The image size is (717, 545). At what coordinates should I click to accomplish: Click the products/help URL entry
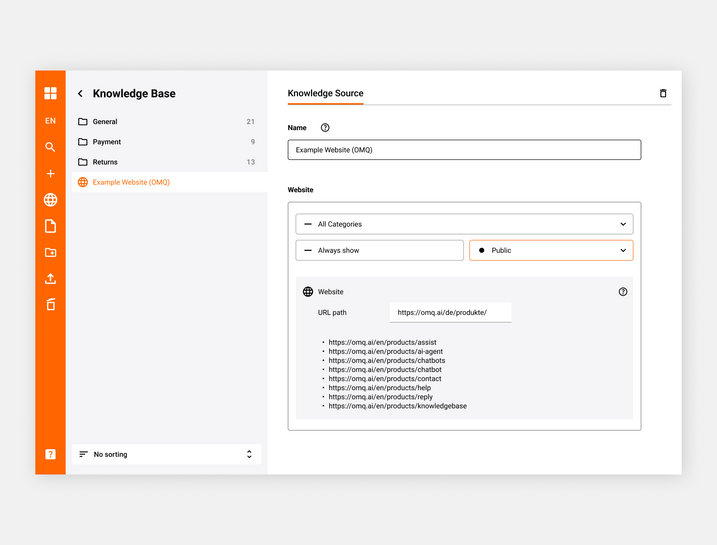point(380,388)
